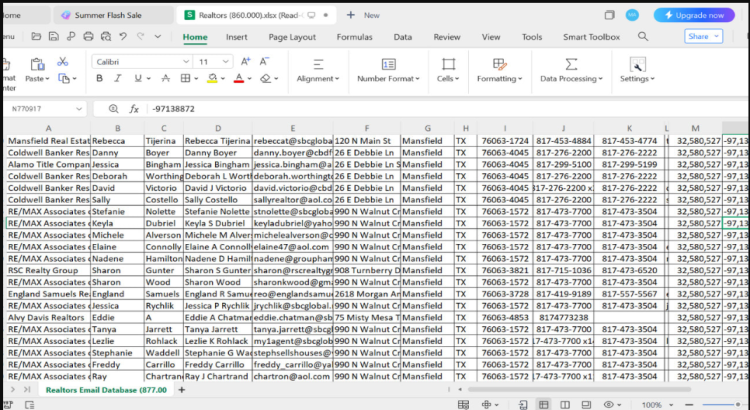Switch to the View tab
Screen dimensions: 750x410
[491, 37]
